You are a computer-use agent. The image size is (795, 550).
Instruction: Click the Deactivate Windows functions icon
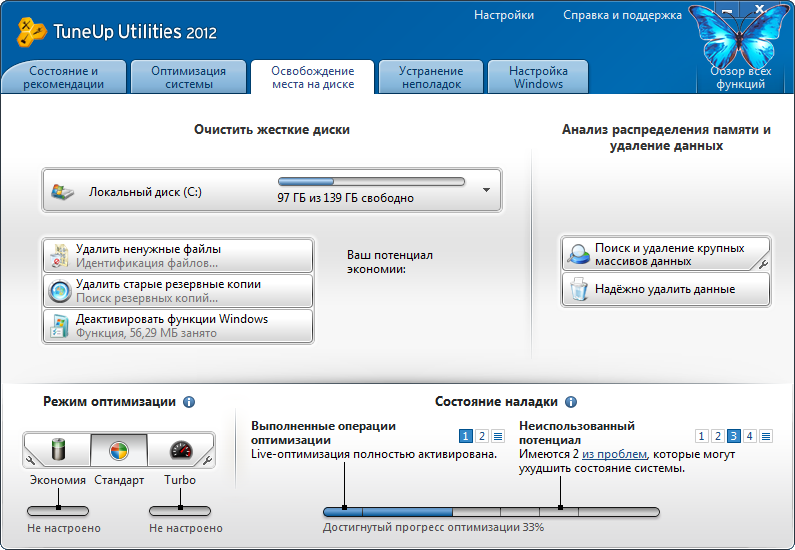pyautogui.click(x=60, y=326)
